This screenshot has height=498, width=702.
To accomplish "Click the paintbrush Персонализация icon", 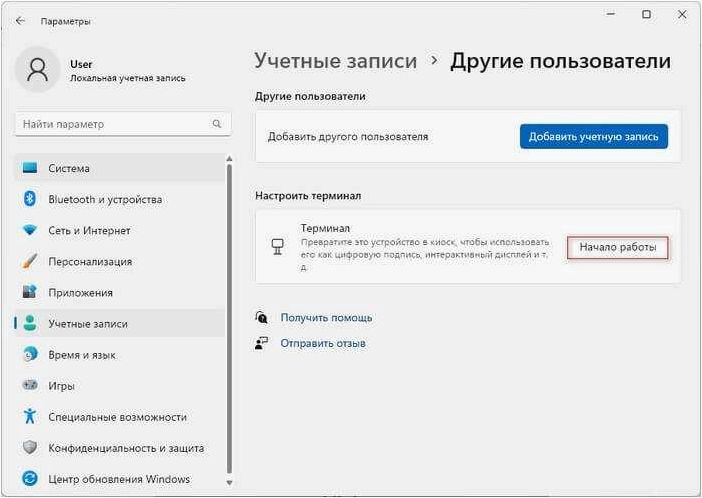I will pos(30,261).
